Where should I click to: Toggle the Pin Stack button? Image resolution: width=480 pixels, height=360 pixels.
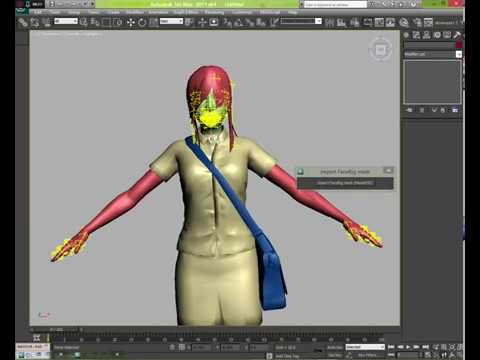(409, 110)
